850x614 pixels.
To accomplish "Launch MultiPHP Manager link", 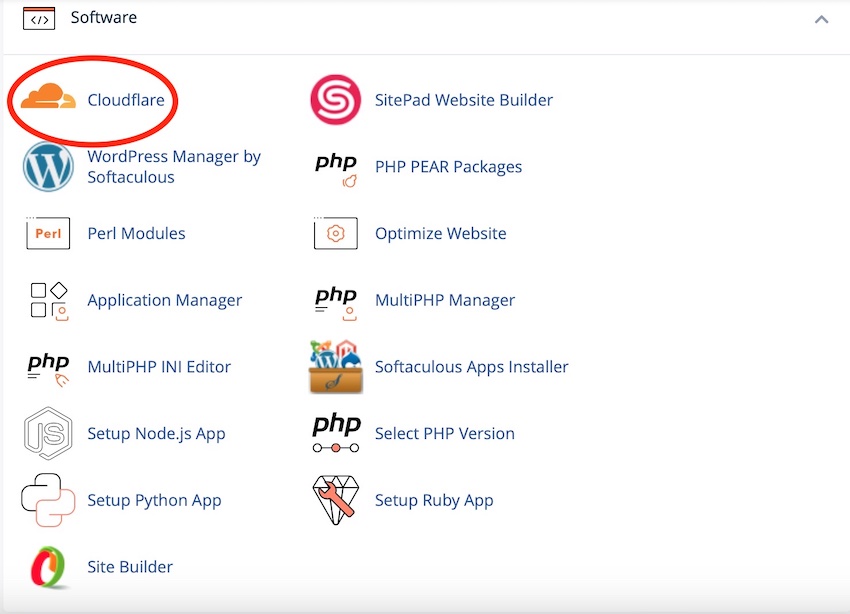I will click(x=445, y=300).
